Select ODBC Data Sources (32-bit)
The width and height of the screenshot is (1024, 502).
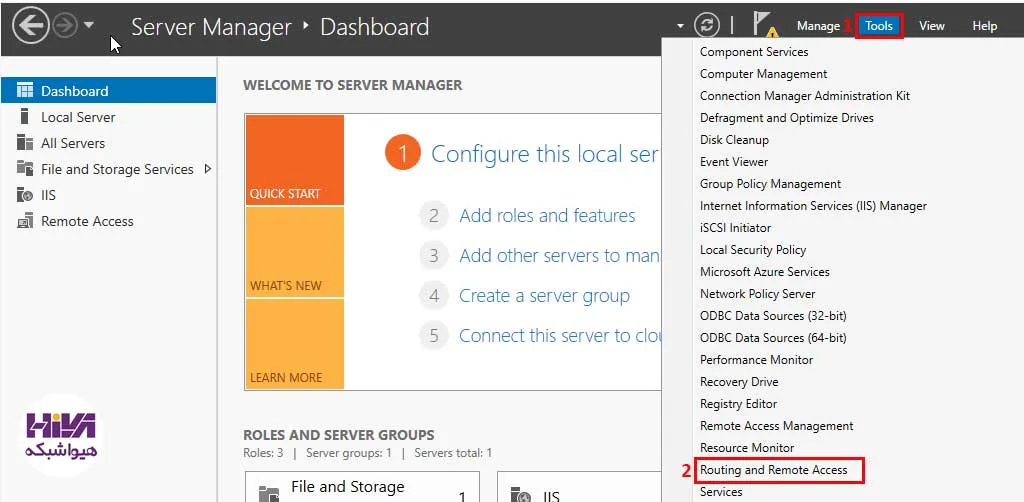click(x=773, y=315)
